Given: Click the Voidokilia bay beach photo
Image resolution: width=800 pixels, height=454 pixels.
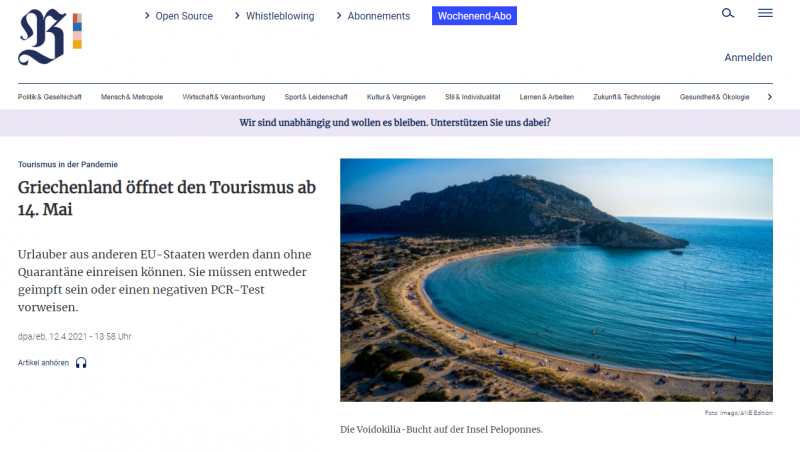Looking at the screenshot, I should coord(556,280).
